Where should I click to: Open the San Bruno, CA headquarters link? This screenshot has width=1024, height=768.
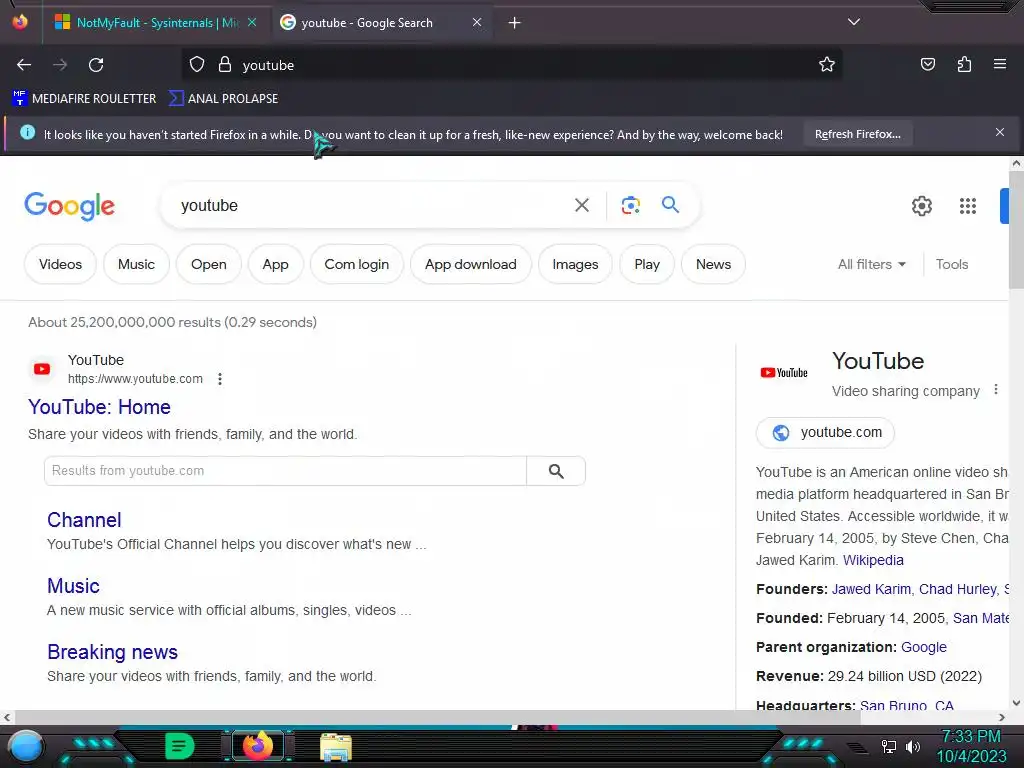[x=906, y=705]
